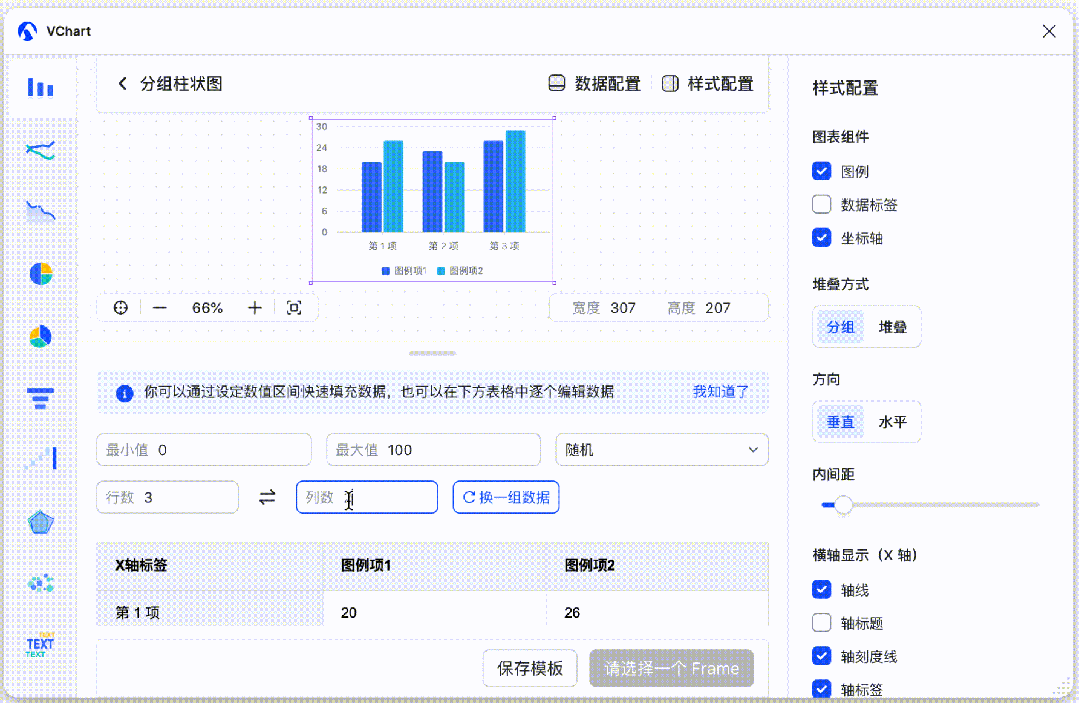Check the 轴标题 option

coord(822,623)
